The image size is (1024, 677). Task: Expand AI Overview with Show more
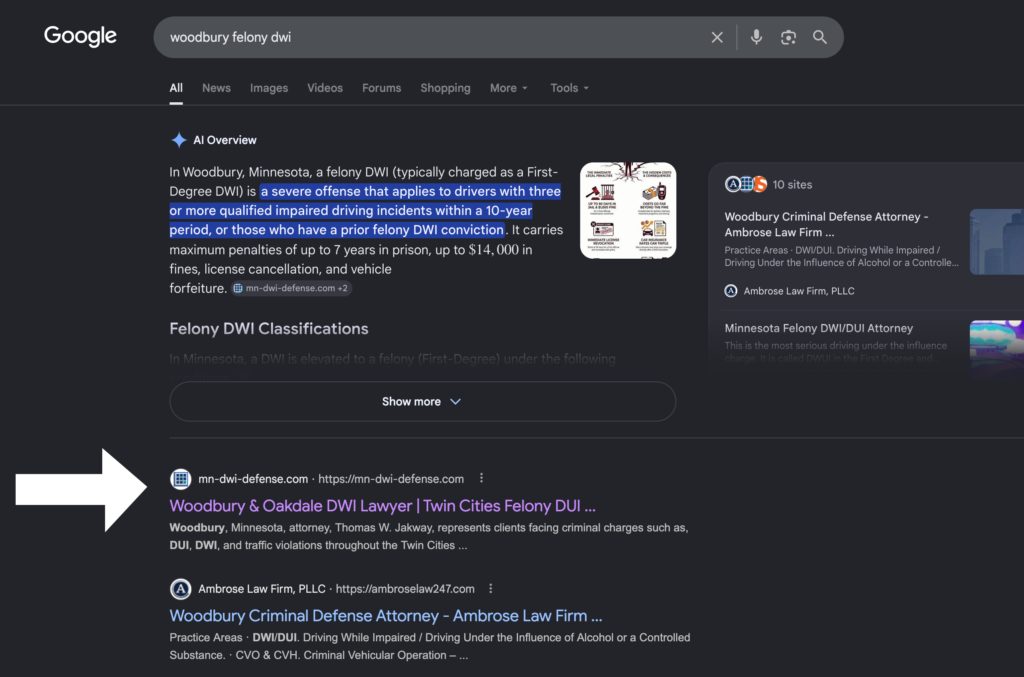click(423, 401)
